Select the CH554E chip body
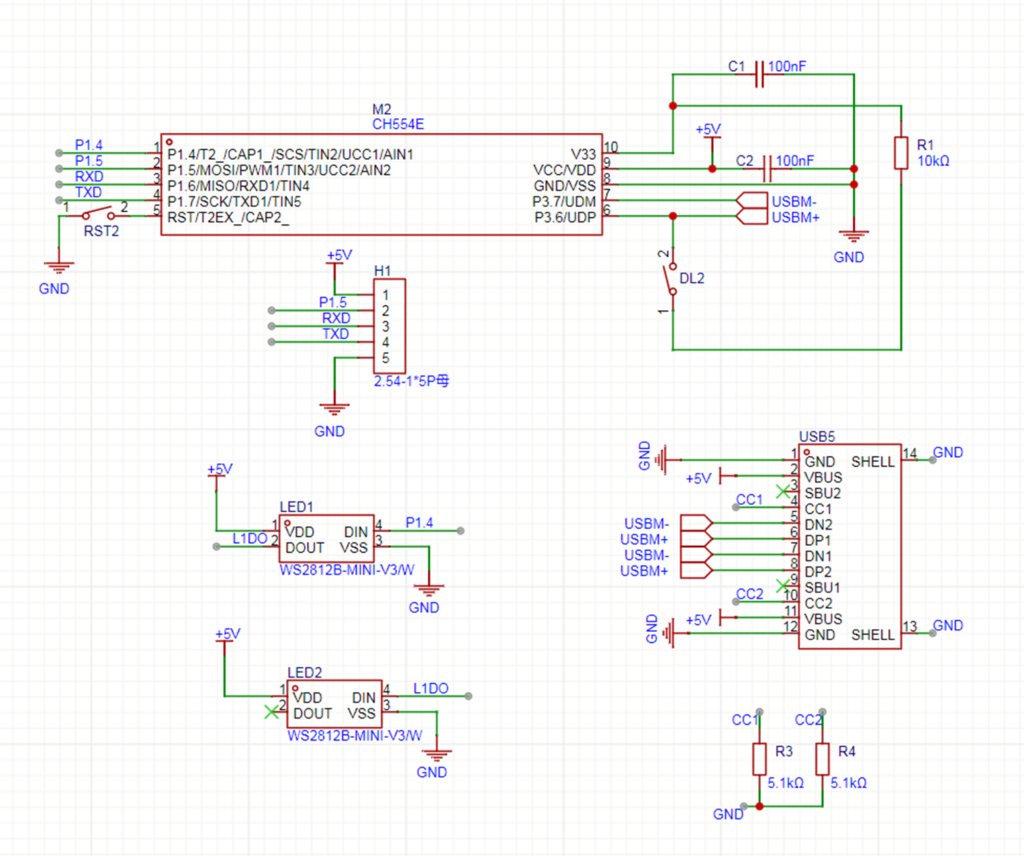The width and height of the screenshot is (1024, 856). [380, 185]
